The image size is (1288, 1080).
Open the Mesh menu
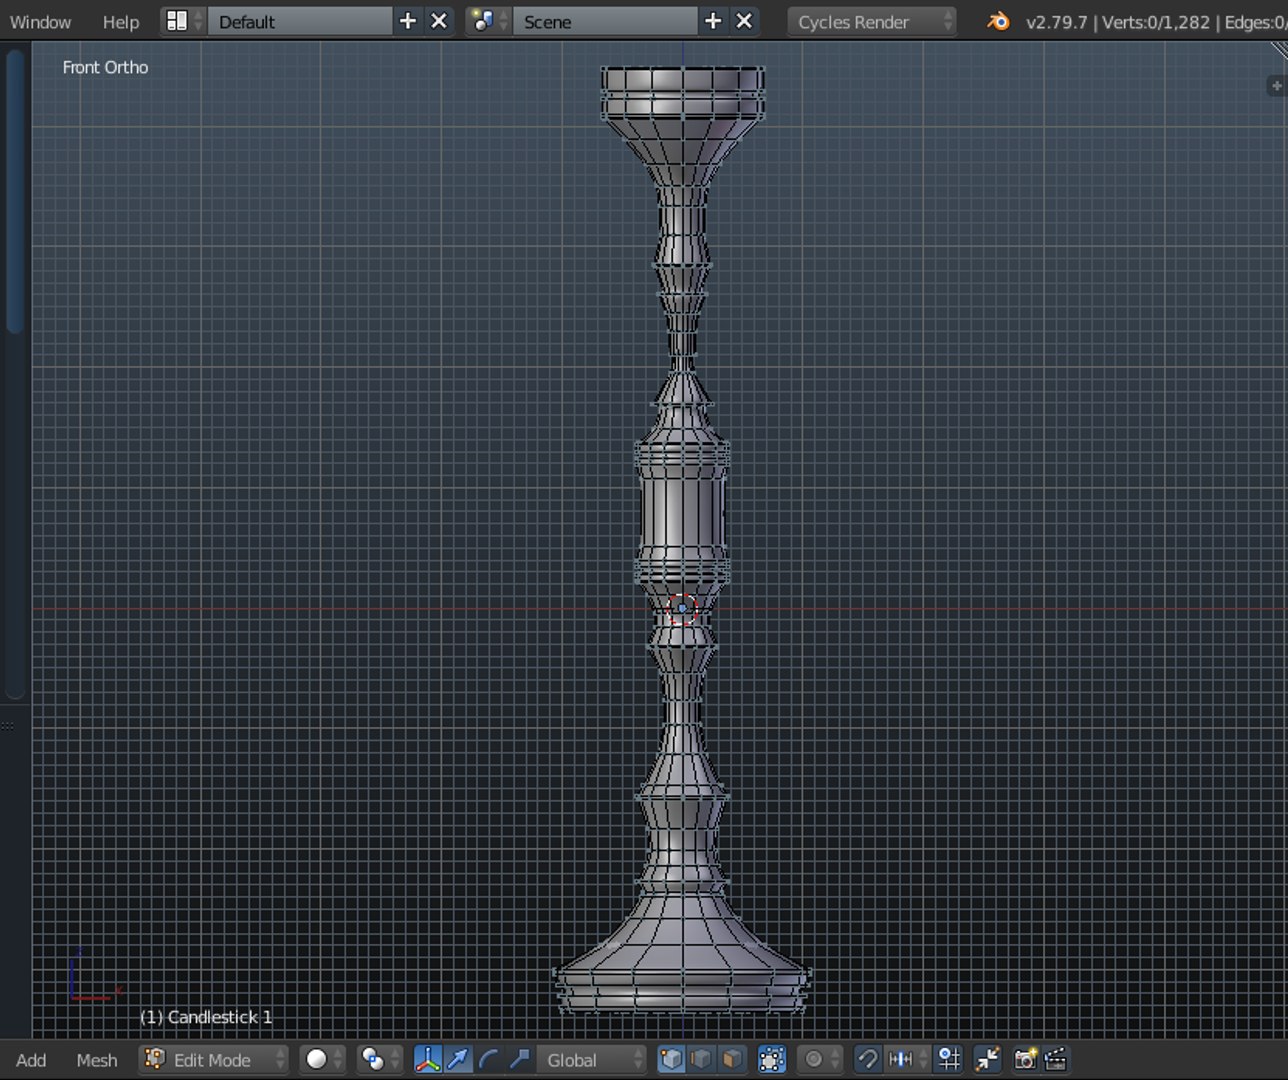tap(97, 1060)
